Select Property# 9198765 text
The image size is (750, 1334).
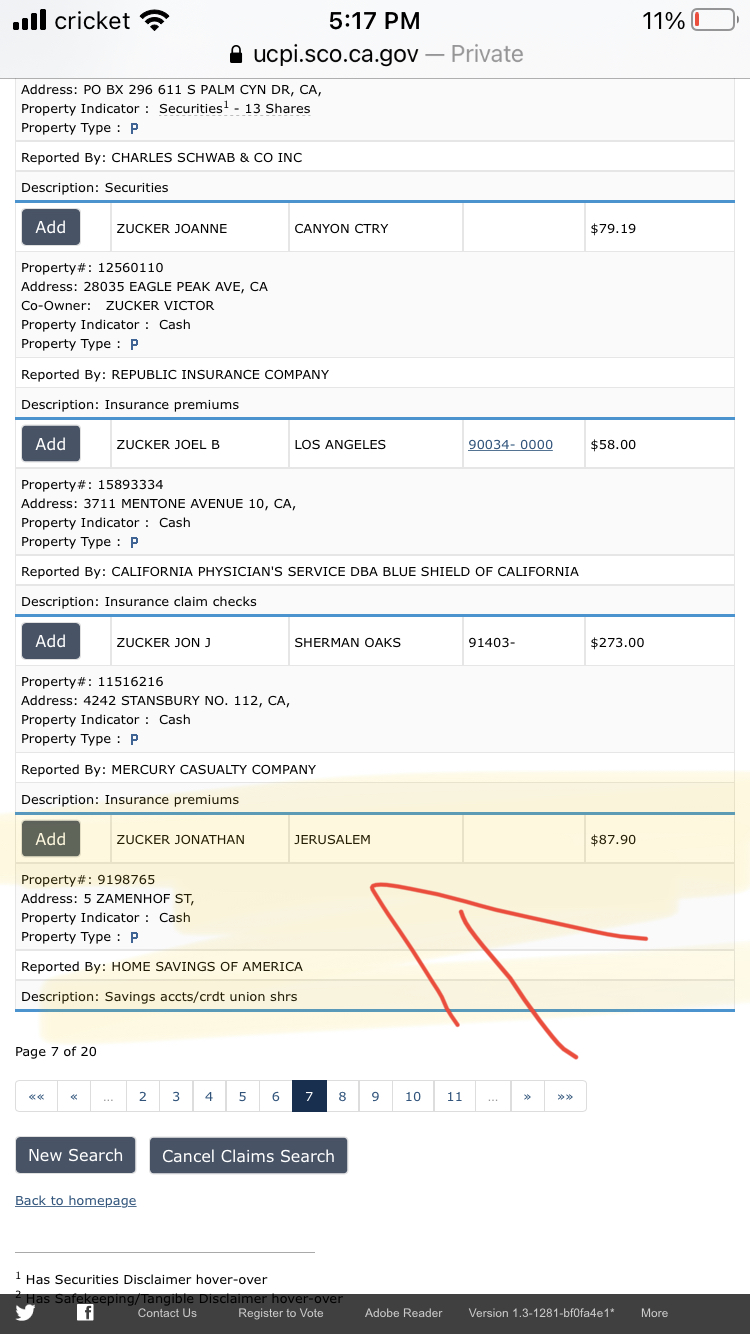click(88, 880)
